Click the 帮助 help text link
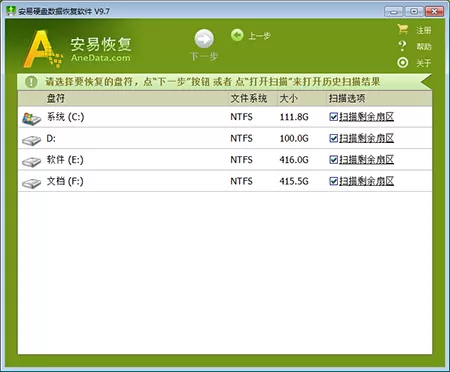 (423, 46)
